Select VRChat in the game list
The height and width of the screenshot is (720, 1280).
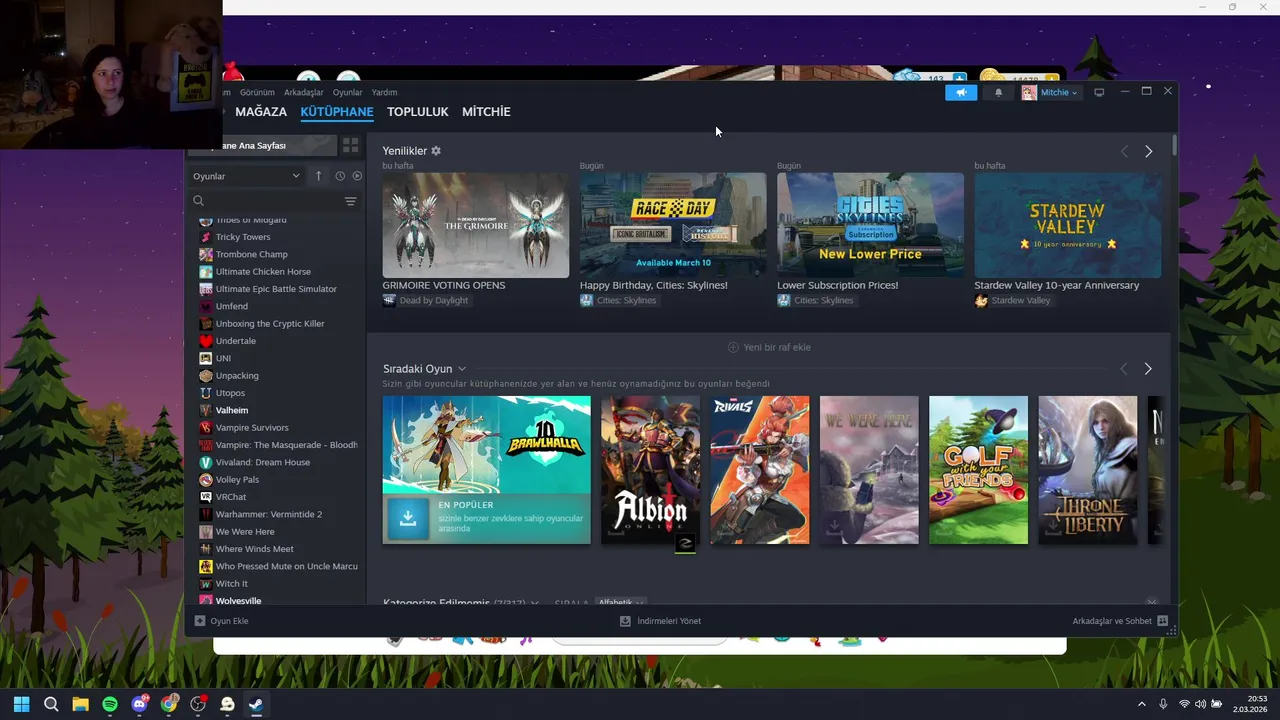[231, 497]
